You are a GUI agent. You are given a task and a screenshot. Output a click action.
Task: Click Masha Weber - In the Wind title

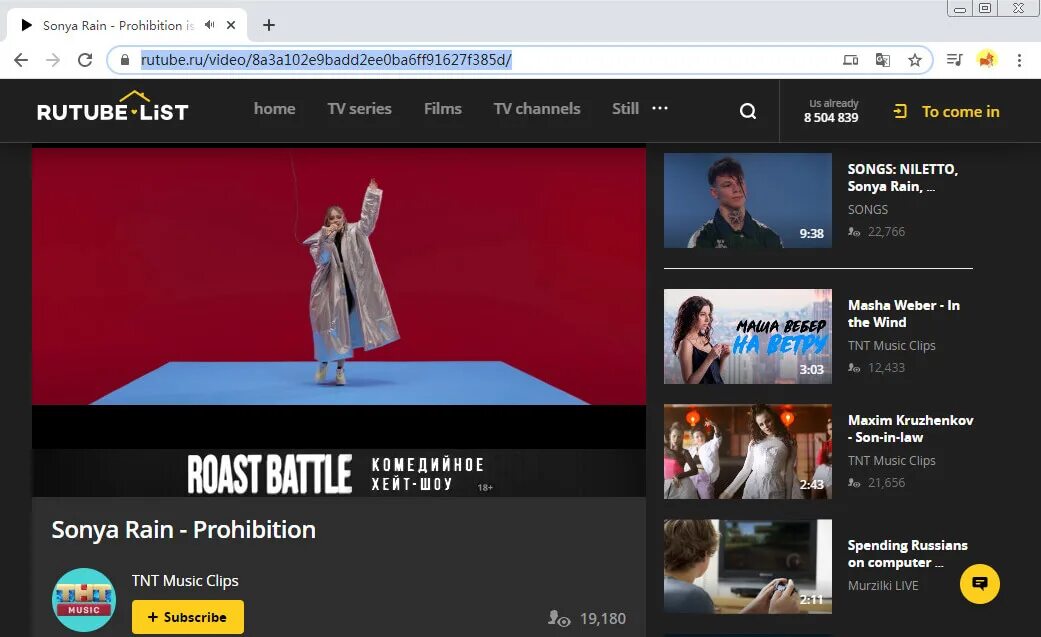click(904, 314)
